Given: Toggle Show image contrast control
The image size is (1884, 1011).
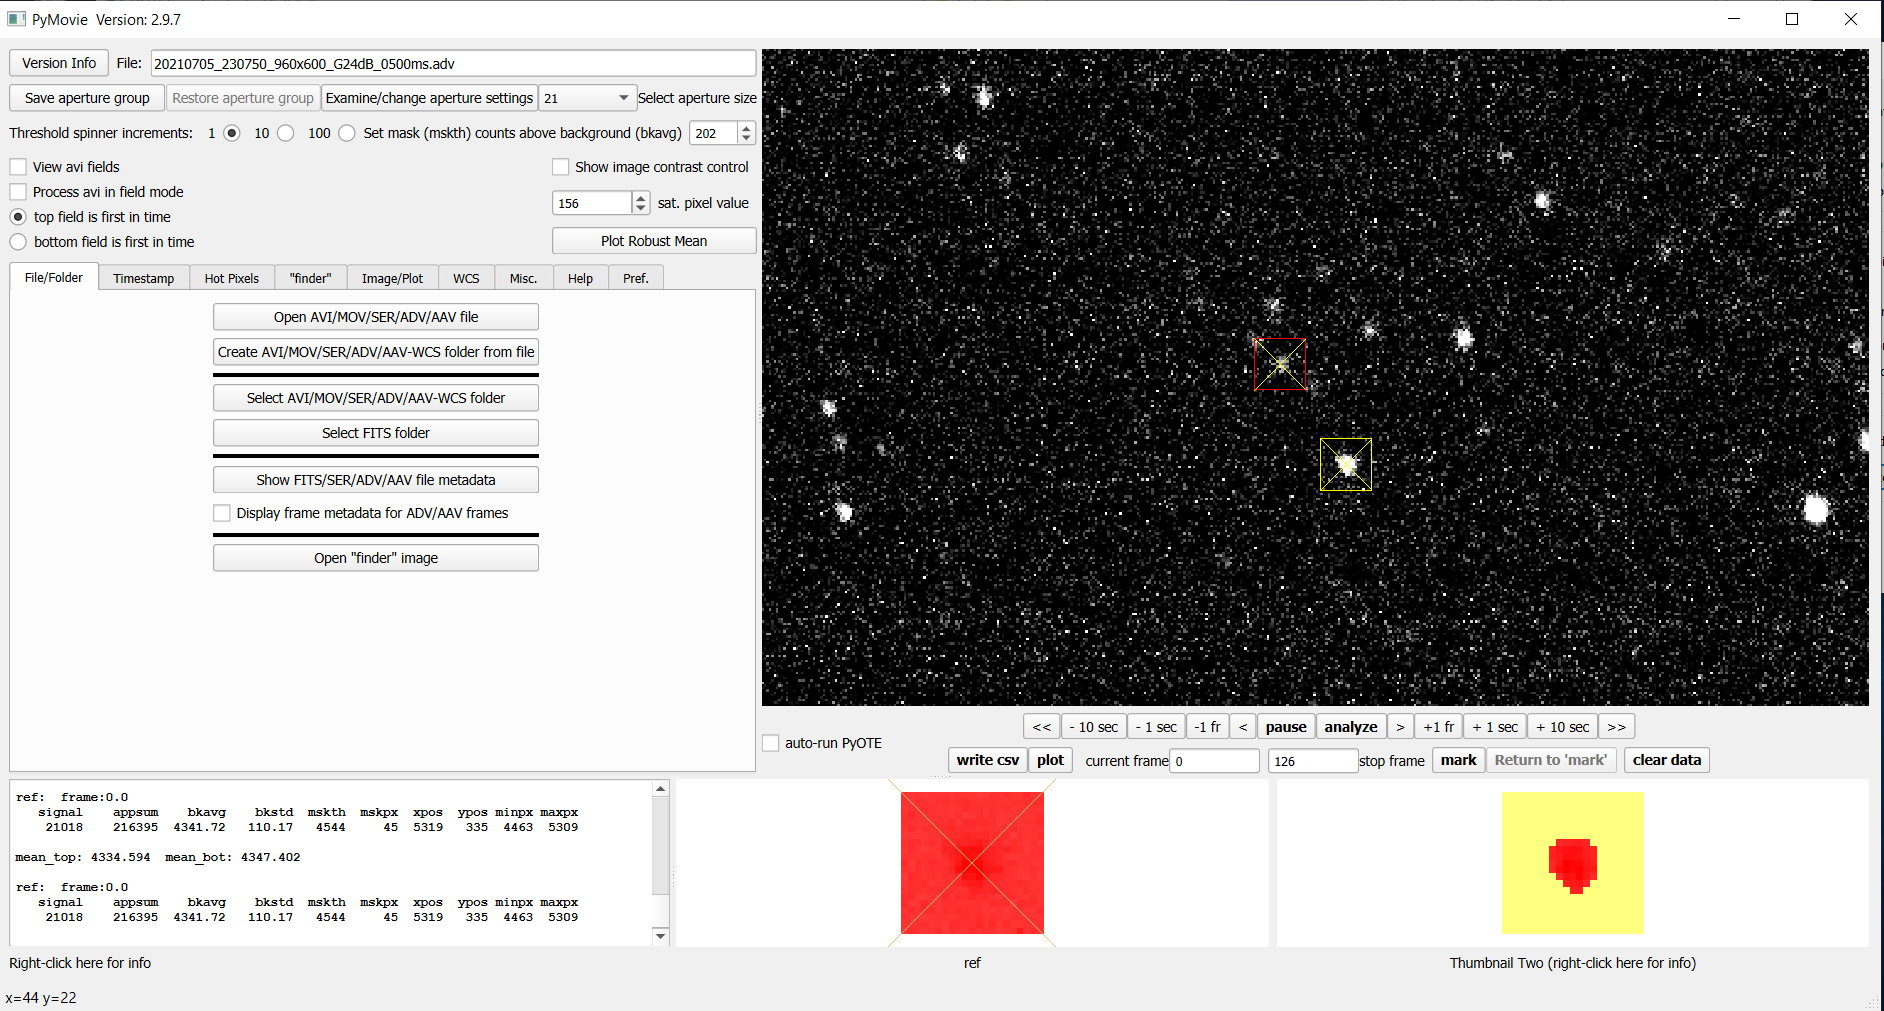Looking at the screenshot, I should pos(561,167).
